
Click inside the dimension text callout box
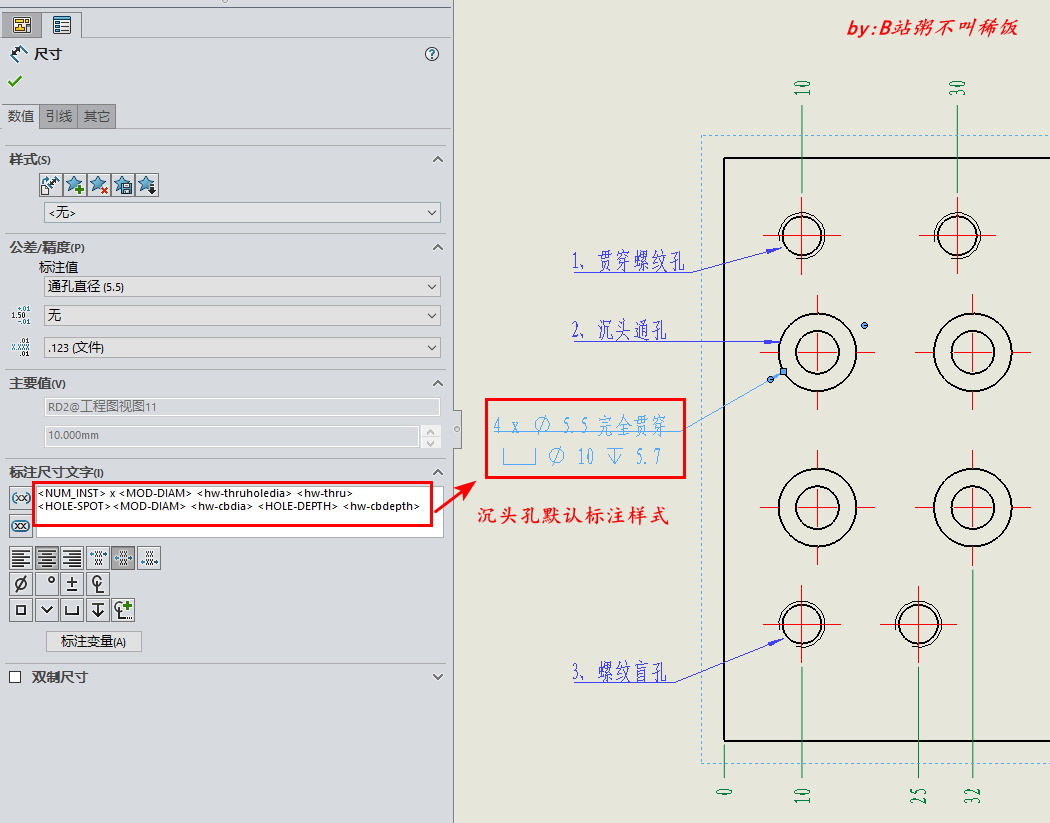(240, 512)
